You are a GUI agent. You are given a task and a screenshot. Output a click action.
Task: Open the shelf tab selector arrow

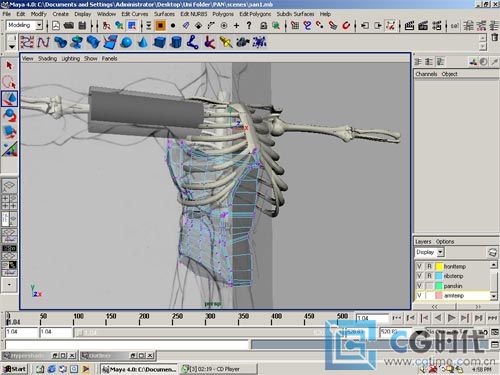[12, 46]
